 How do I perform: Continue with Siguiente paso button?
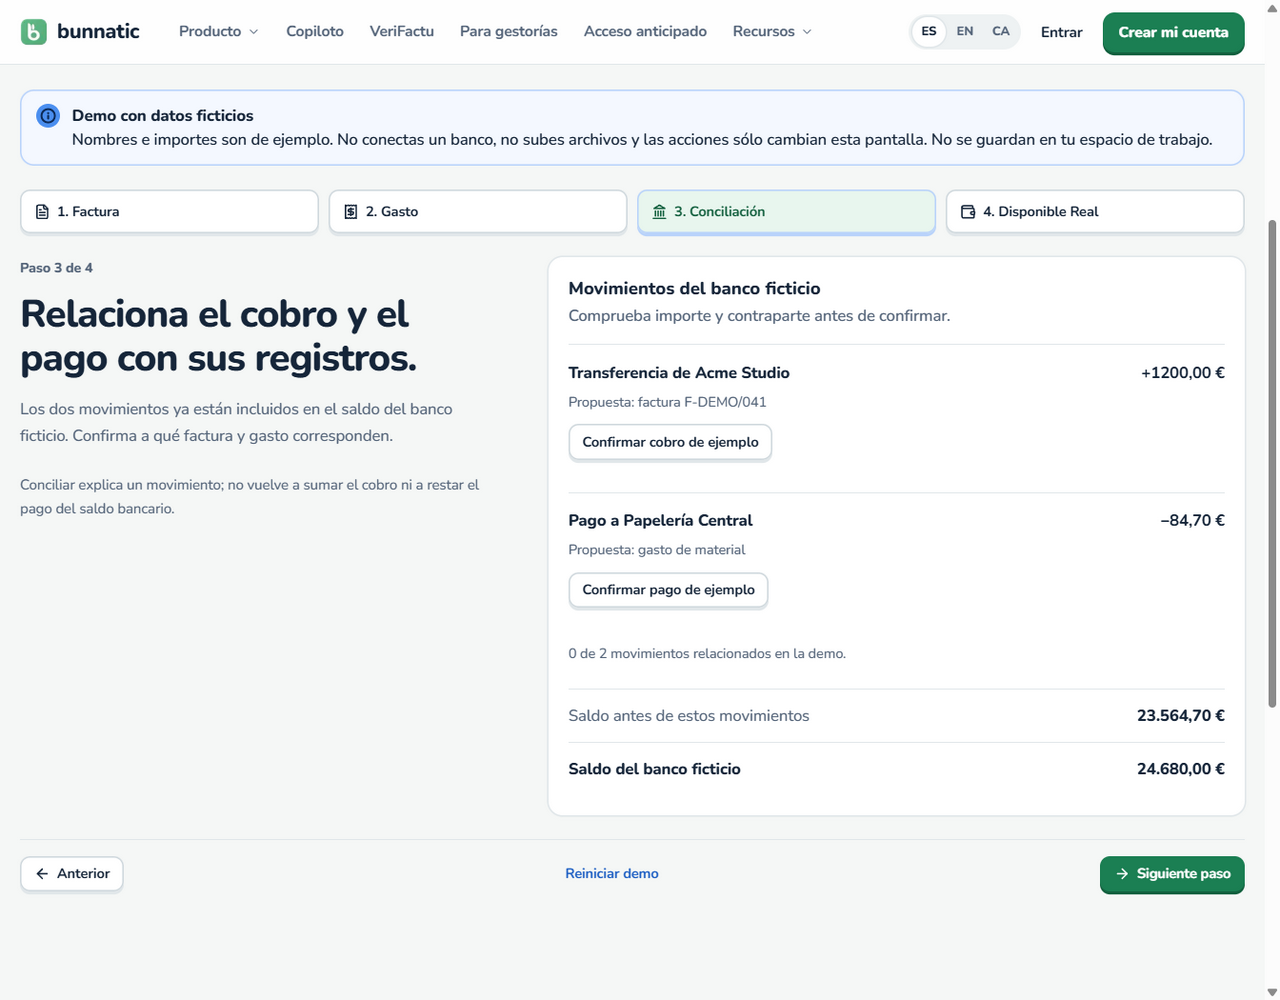point(1172,875)
